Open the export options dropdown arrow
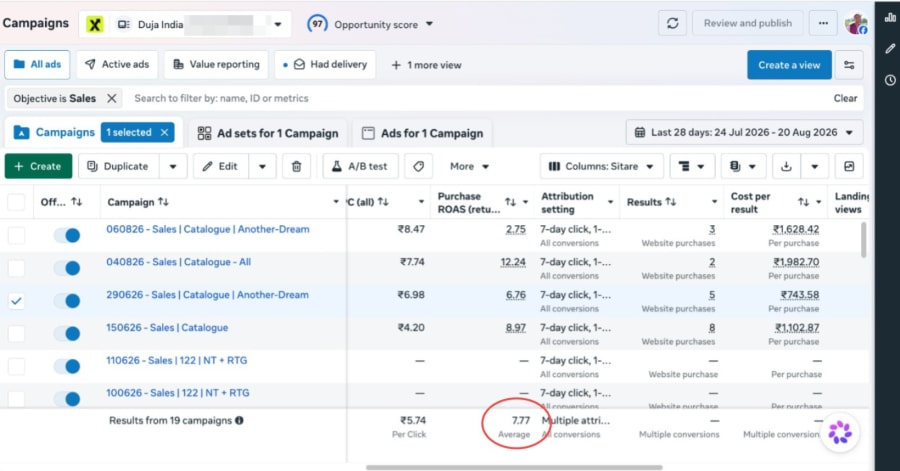Viewport: 900px width, 471px height. (814, 166)
